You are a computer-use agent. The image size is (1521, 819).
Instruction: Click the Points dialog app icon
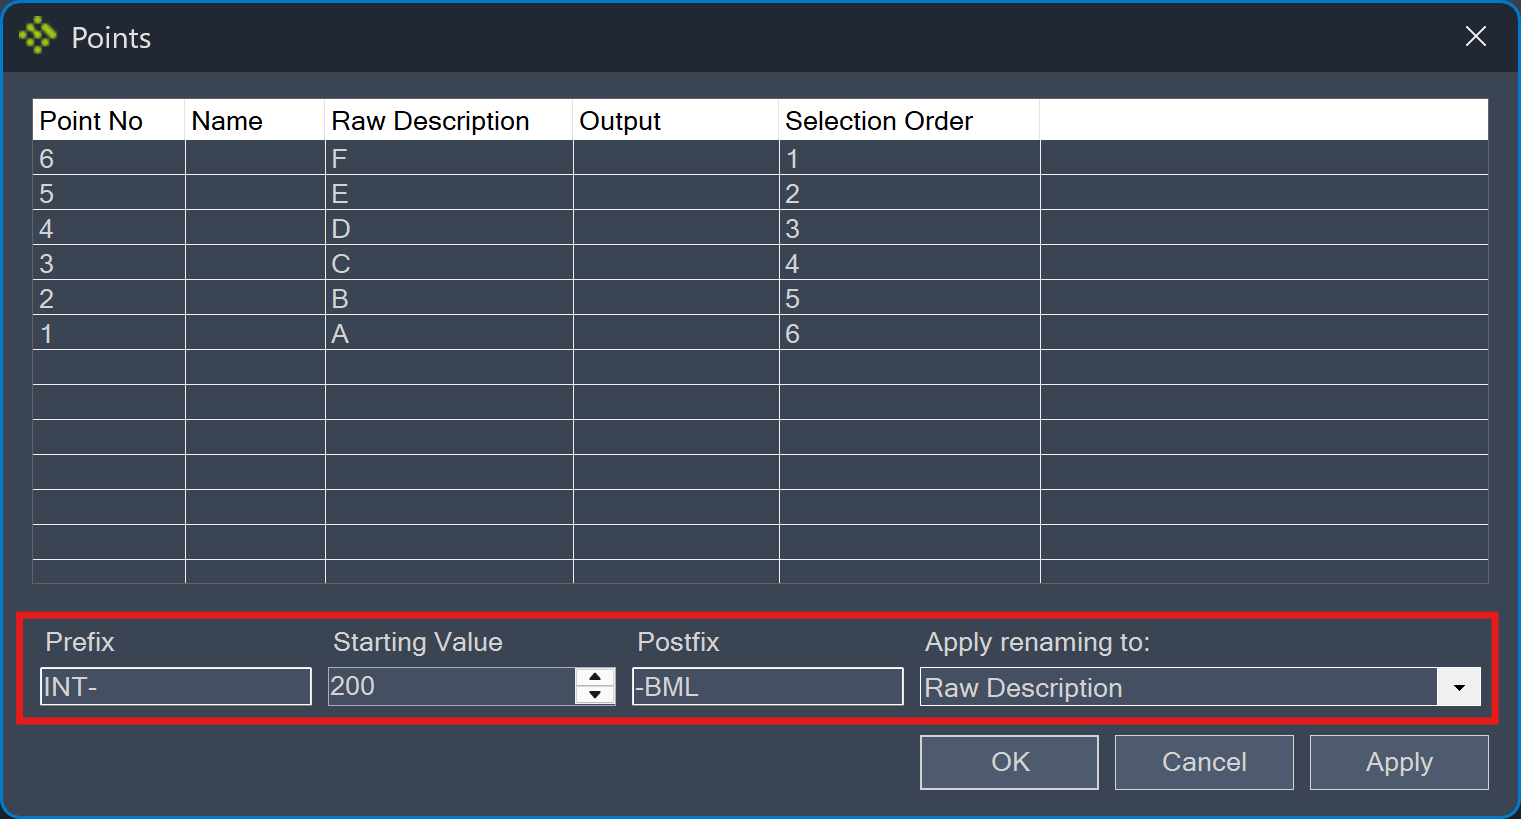pos(38,36)
